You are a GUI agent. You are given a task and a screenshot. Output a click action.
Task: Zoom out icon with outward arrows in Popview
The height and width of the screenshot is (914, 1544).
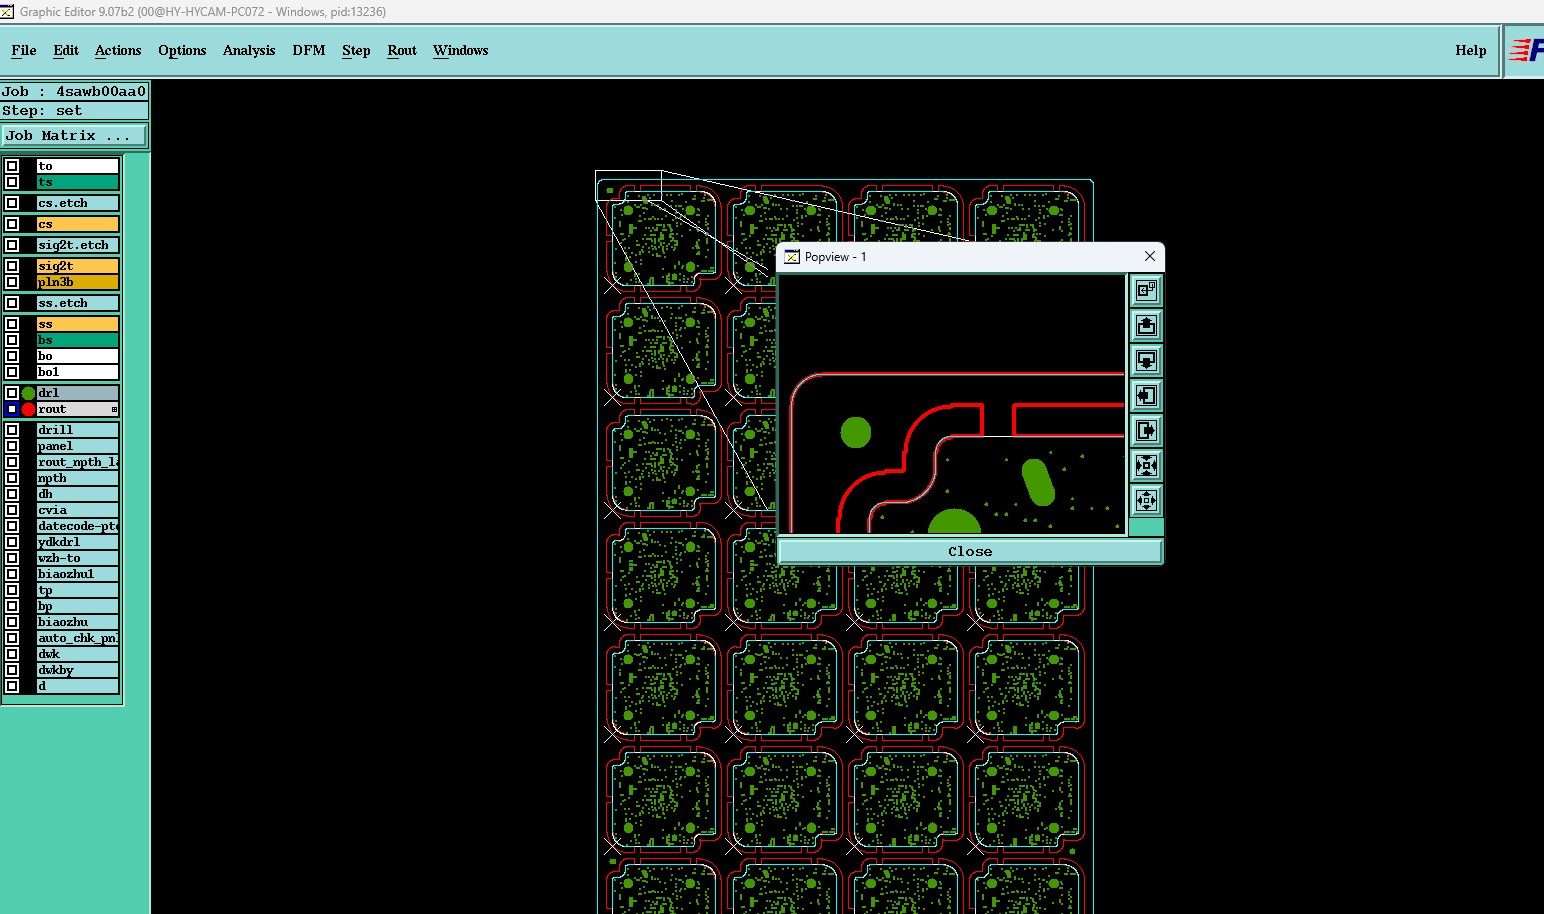point(1146,500)
